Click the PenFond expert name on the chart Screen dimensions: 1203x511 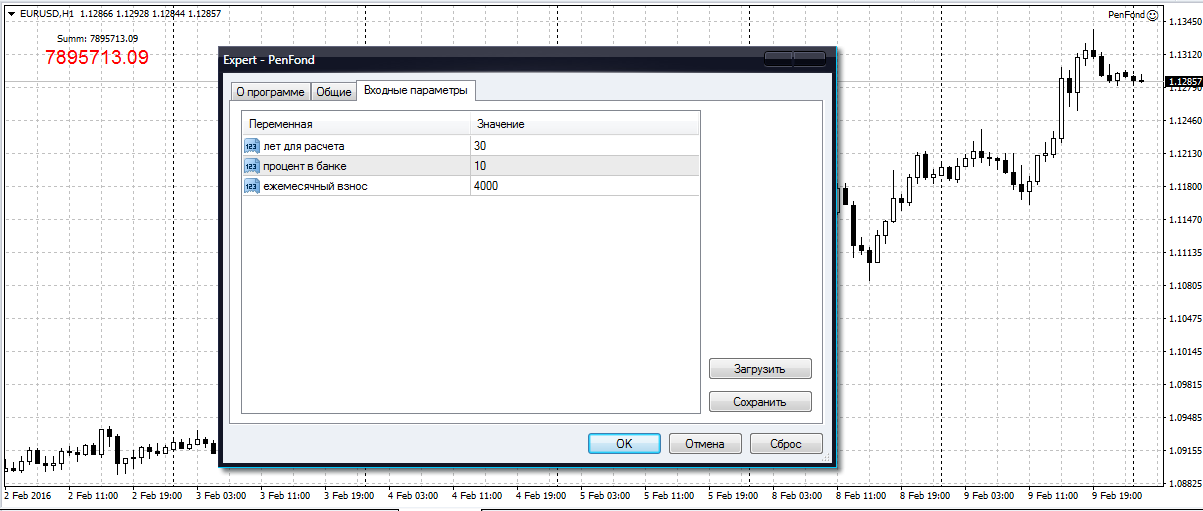click(1126, 15)
